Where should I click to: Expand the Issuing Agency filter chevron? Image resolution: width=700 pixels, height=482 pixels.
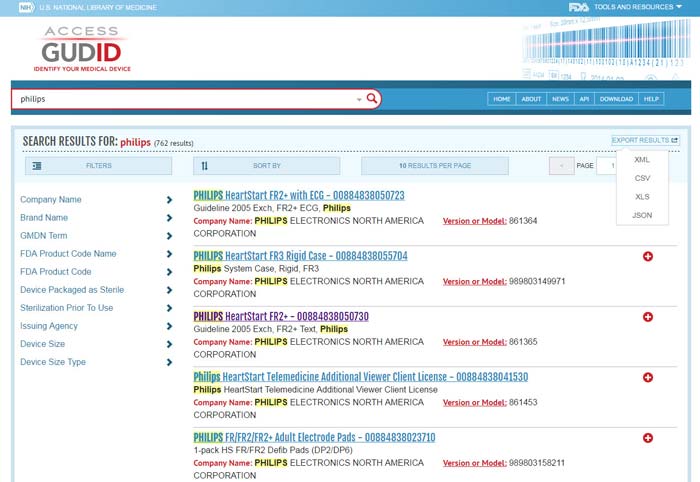pos(169,326)
